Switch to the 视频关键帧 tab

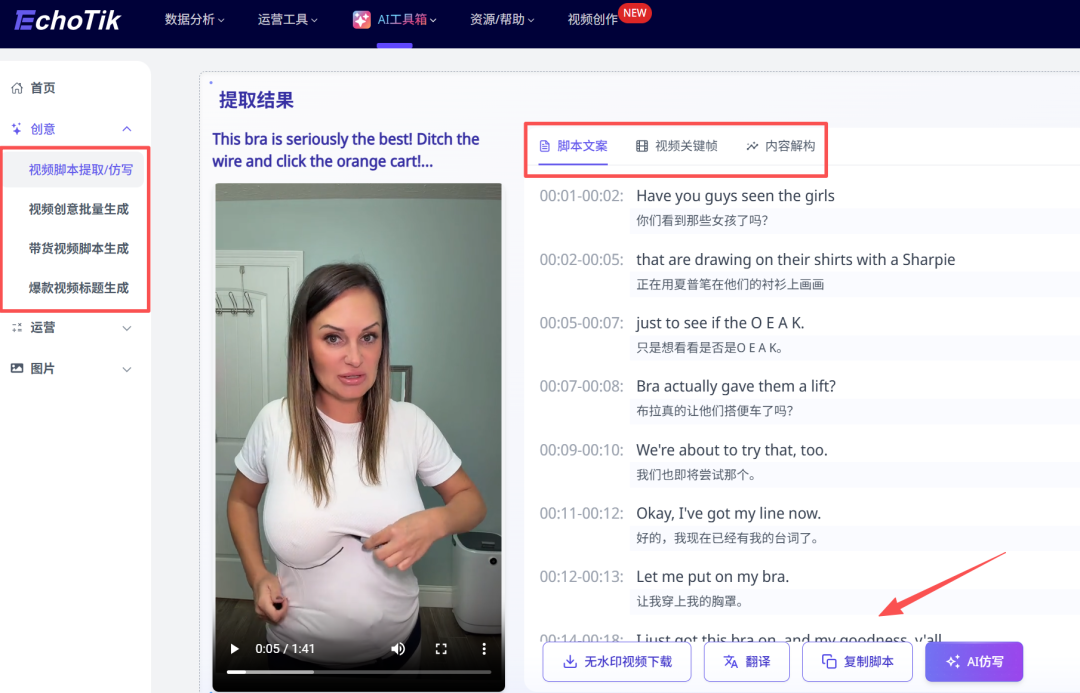click(x=677, y=146)
